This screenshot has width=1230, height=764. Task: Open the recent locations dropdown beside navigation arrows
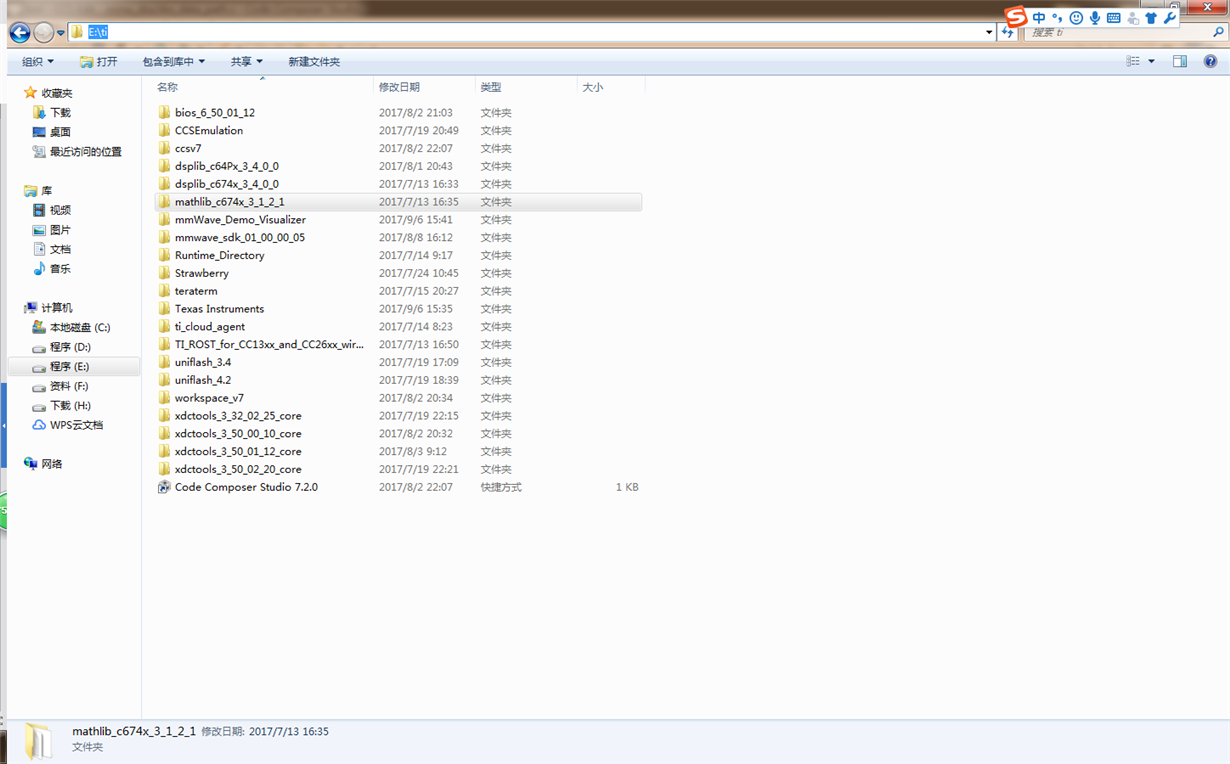tap(61, 33)
